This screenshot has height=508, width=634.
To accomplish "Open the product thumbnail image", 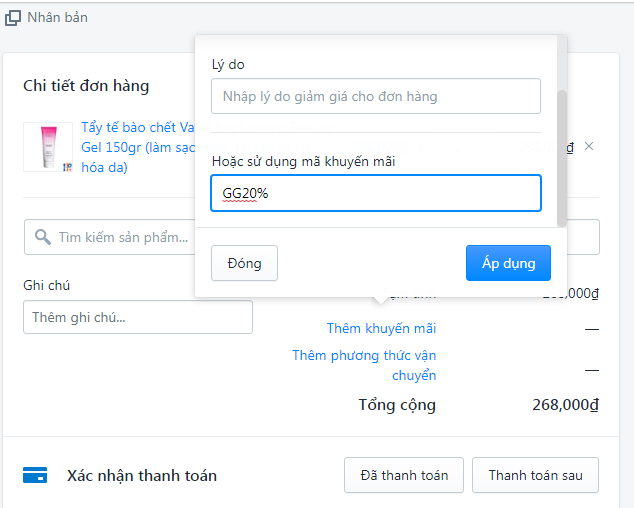I will (x=48, y=147).
